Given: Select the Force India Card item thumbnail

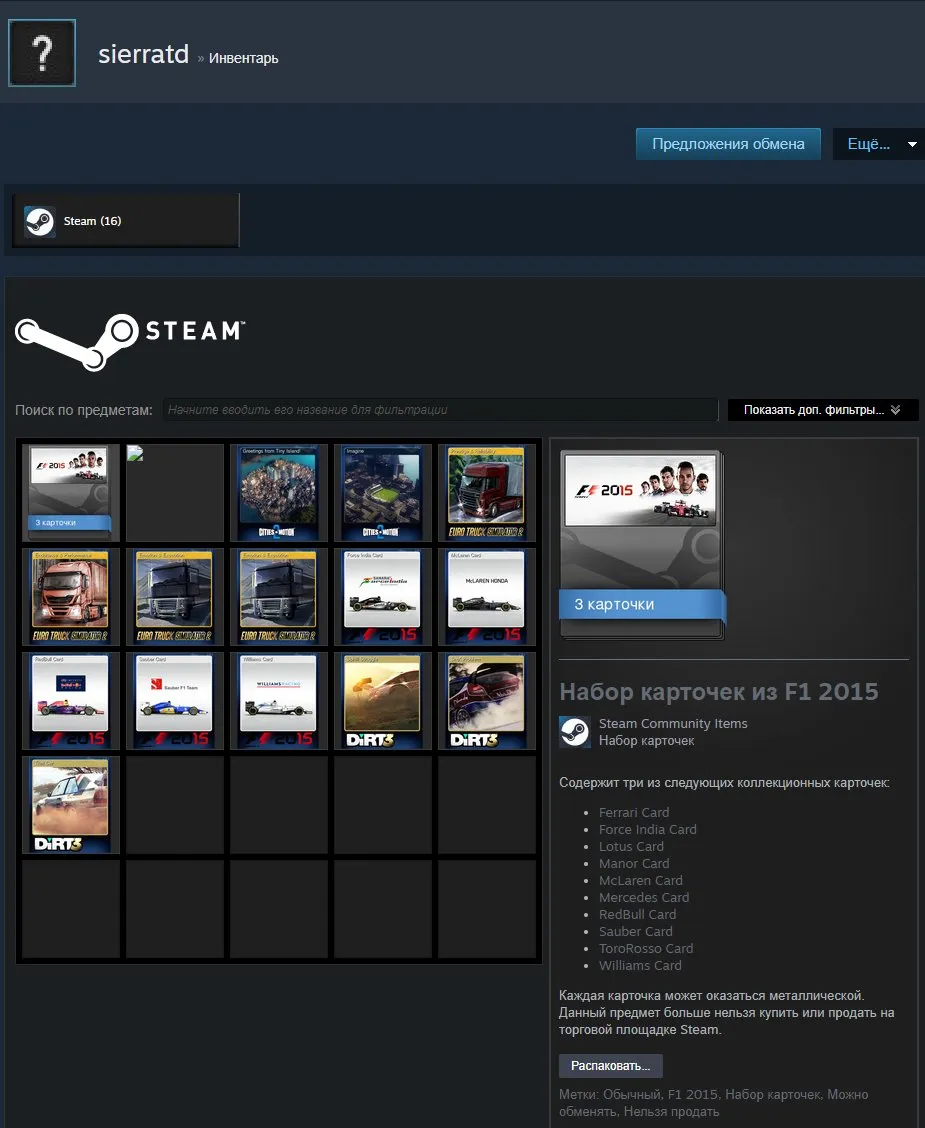Looking at the screenshot, I should 383,597.
